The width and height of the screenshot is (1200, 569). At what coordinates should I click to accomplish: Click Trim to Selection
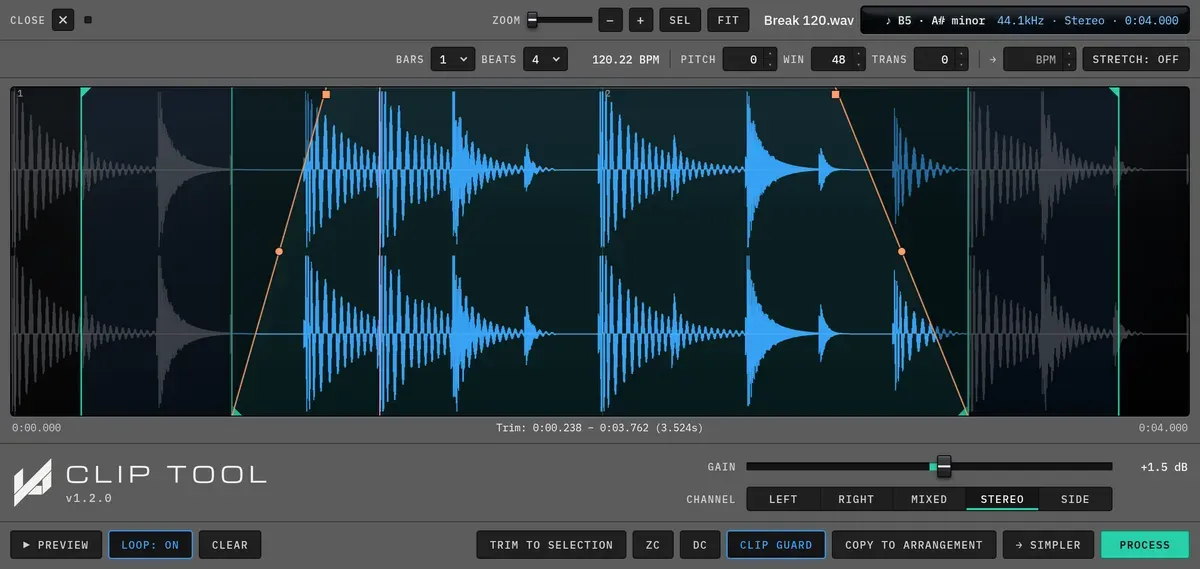[x=551, y=545]
